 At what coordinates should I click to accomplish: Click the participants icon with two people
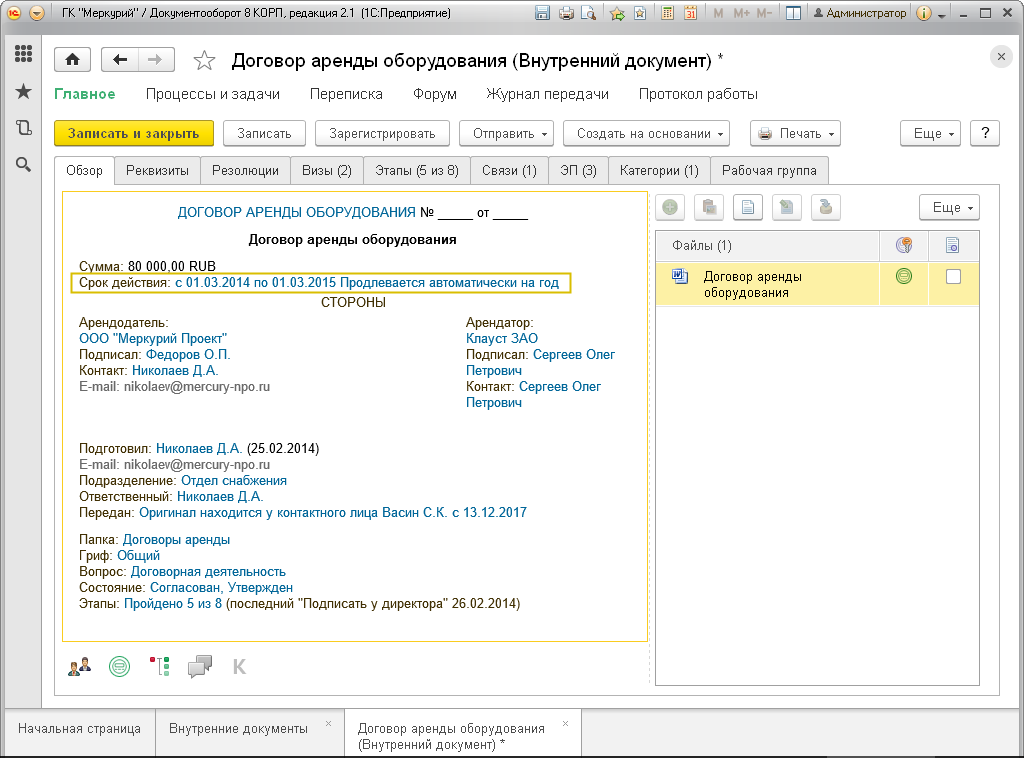tap(80, 667)
